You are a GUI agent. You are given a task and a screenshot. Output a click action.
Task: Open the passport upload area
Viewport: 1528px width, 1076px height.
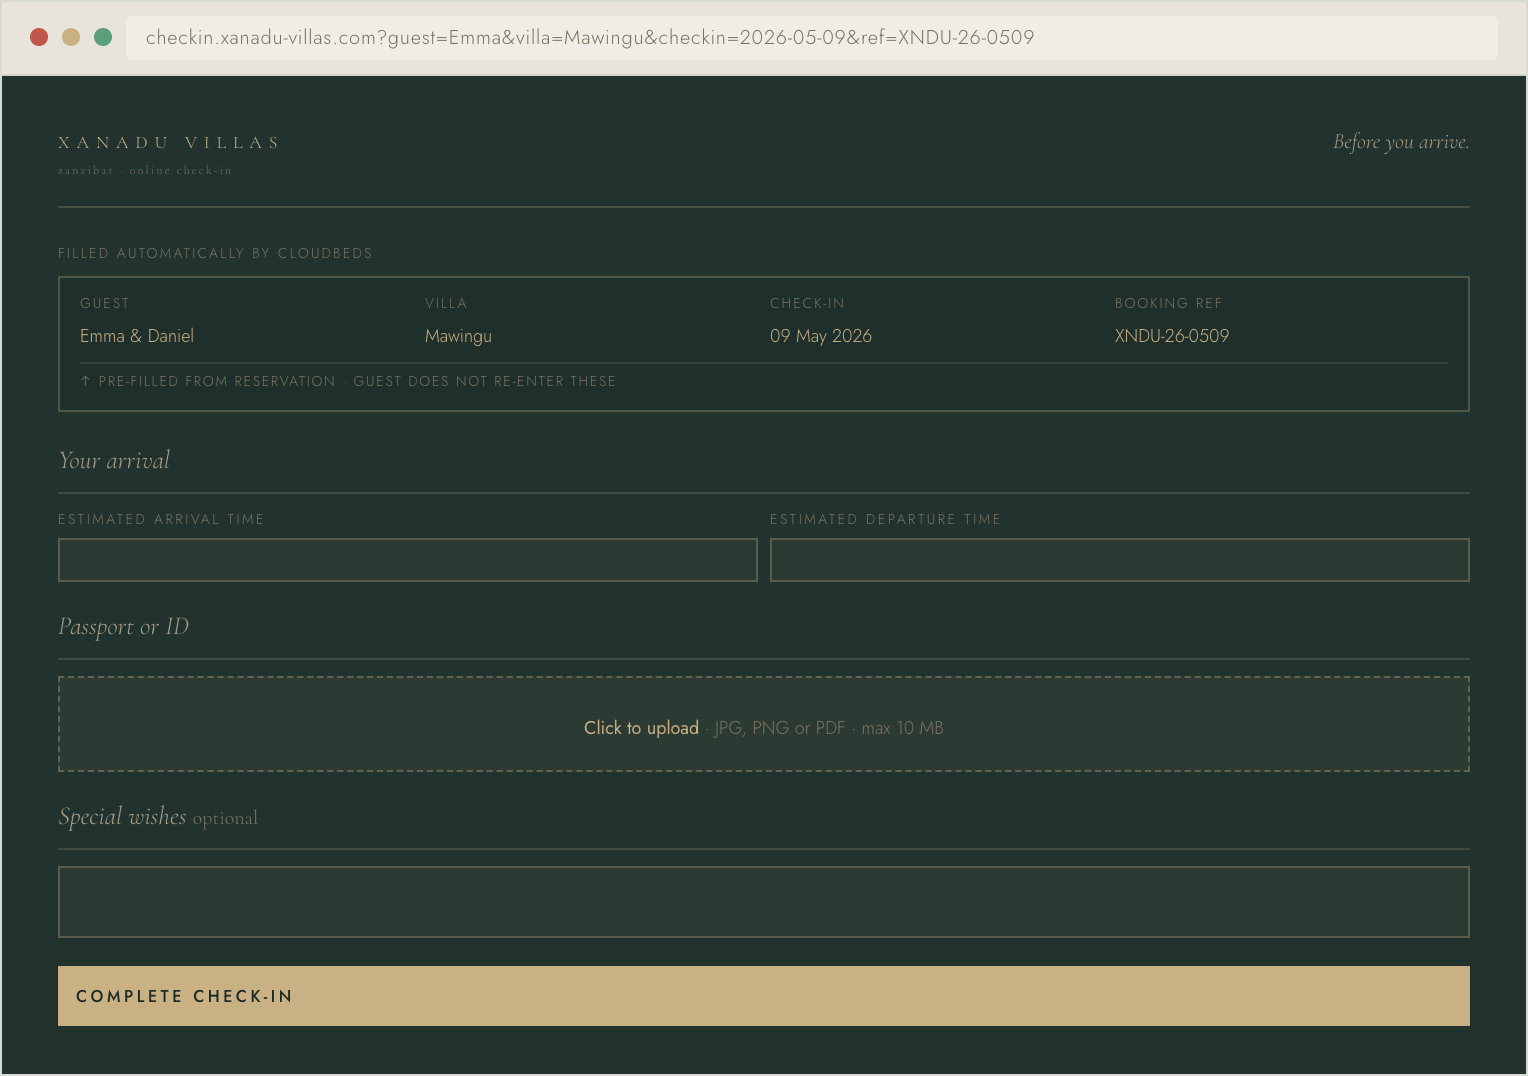(x=763, y=723)
